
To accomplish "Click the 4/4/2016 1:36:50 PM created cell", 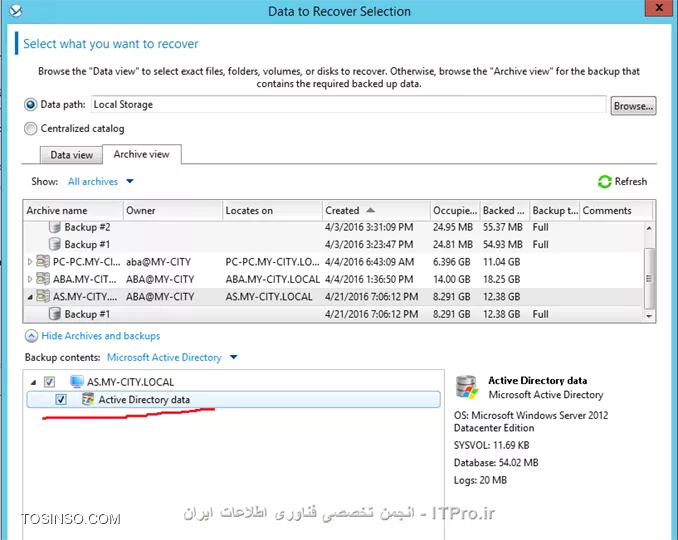I will tap(369, 279).
